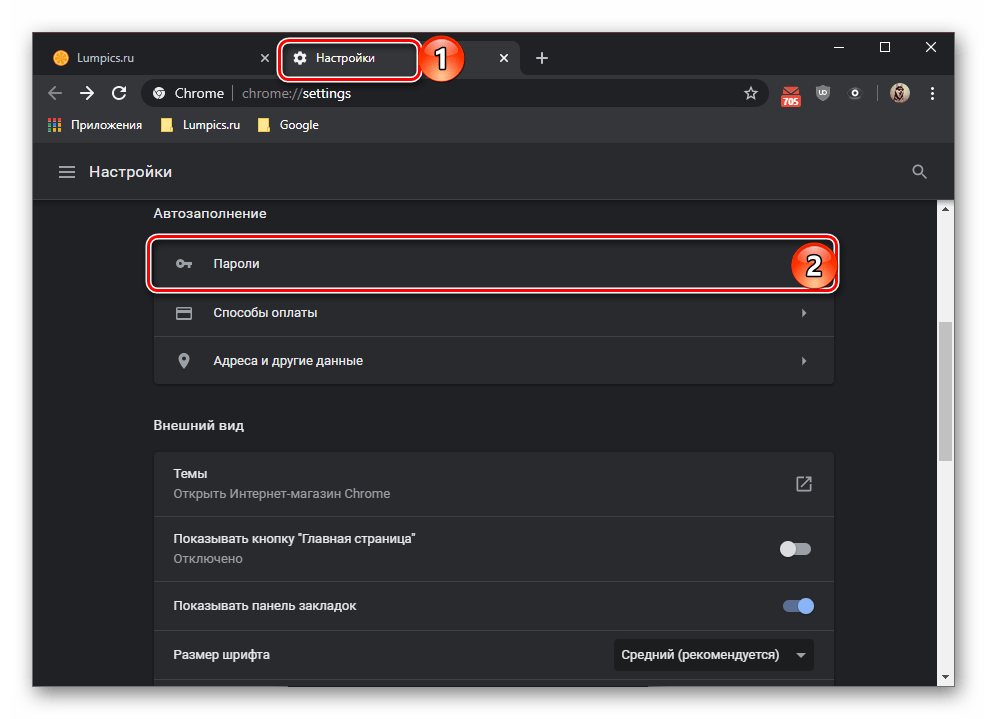Click the location pin icon beside Адреса

pyautogui.click(x=184, y=361)
